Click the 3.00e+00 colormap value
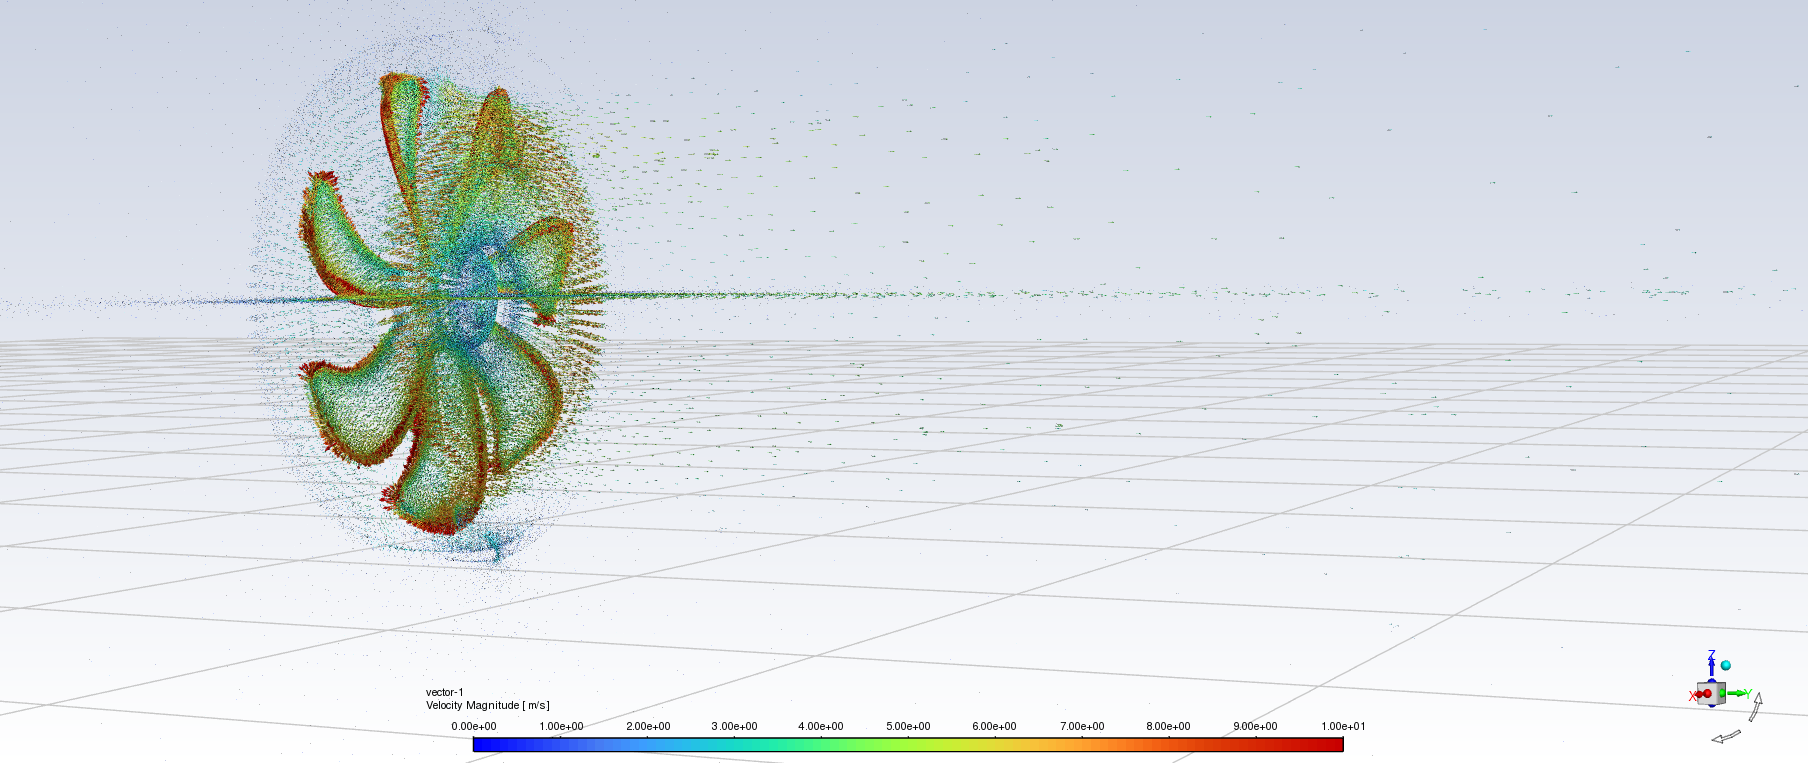 tap(734, 726)
